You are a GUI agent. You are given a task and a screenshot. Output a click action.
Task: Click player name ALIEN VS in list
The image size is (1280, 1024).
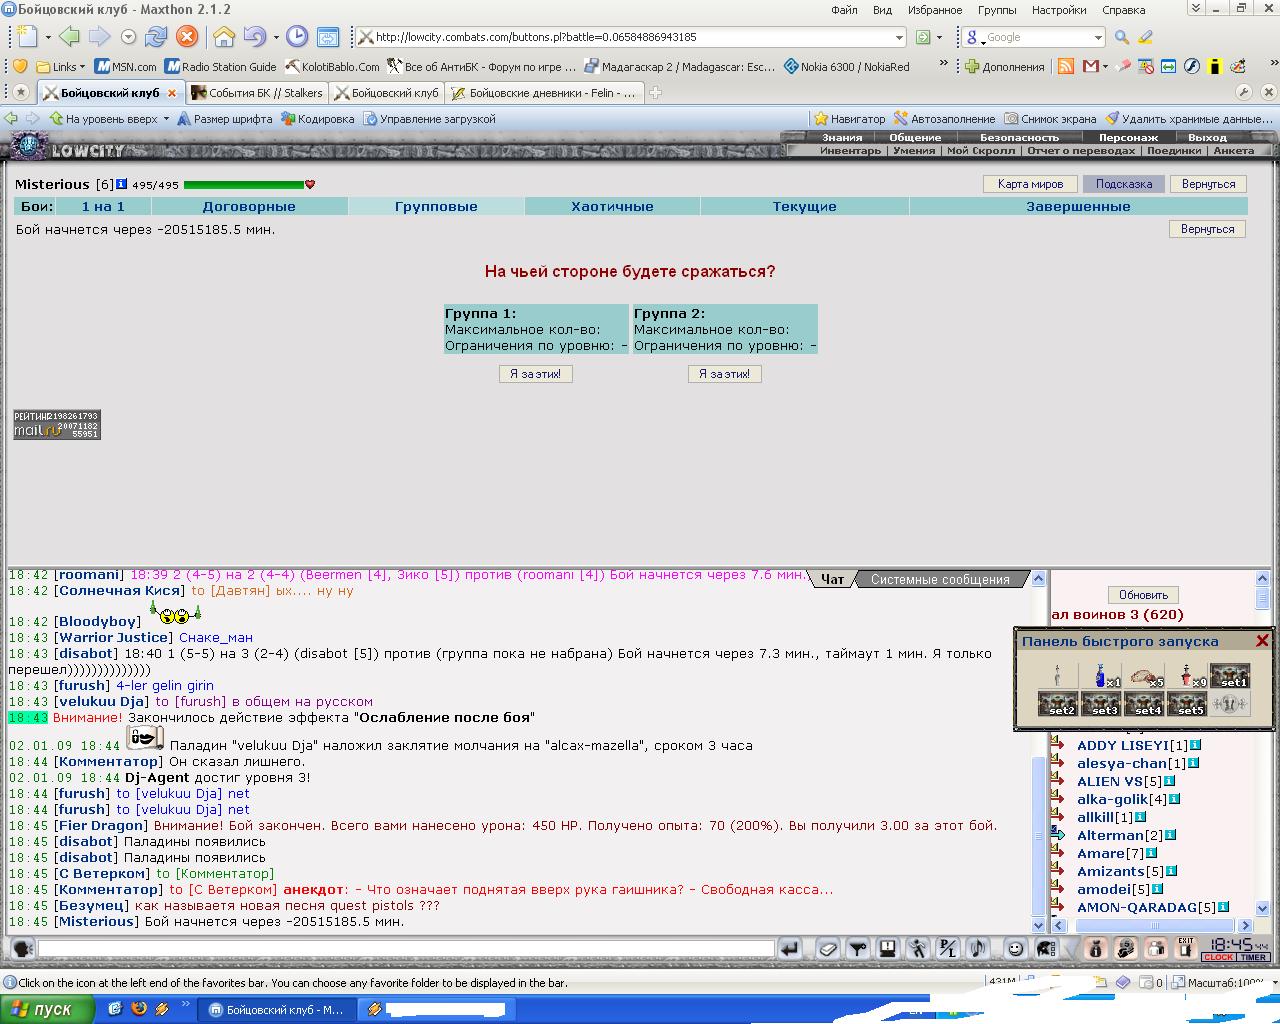[1110, 781]
